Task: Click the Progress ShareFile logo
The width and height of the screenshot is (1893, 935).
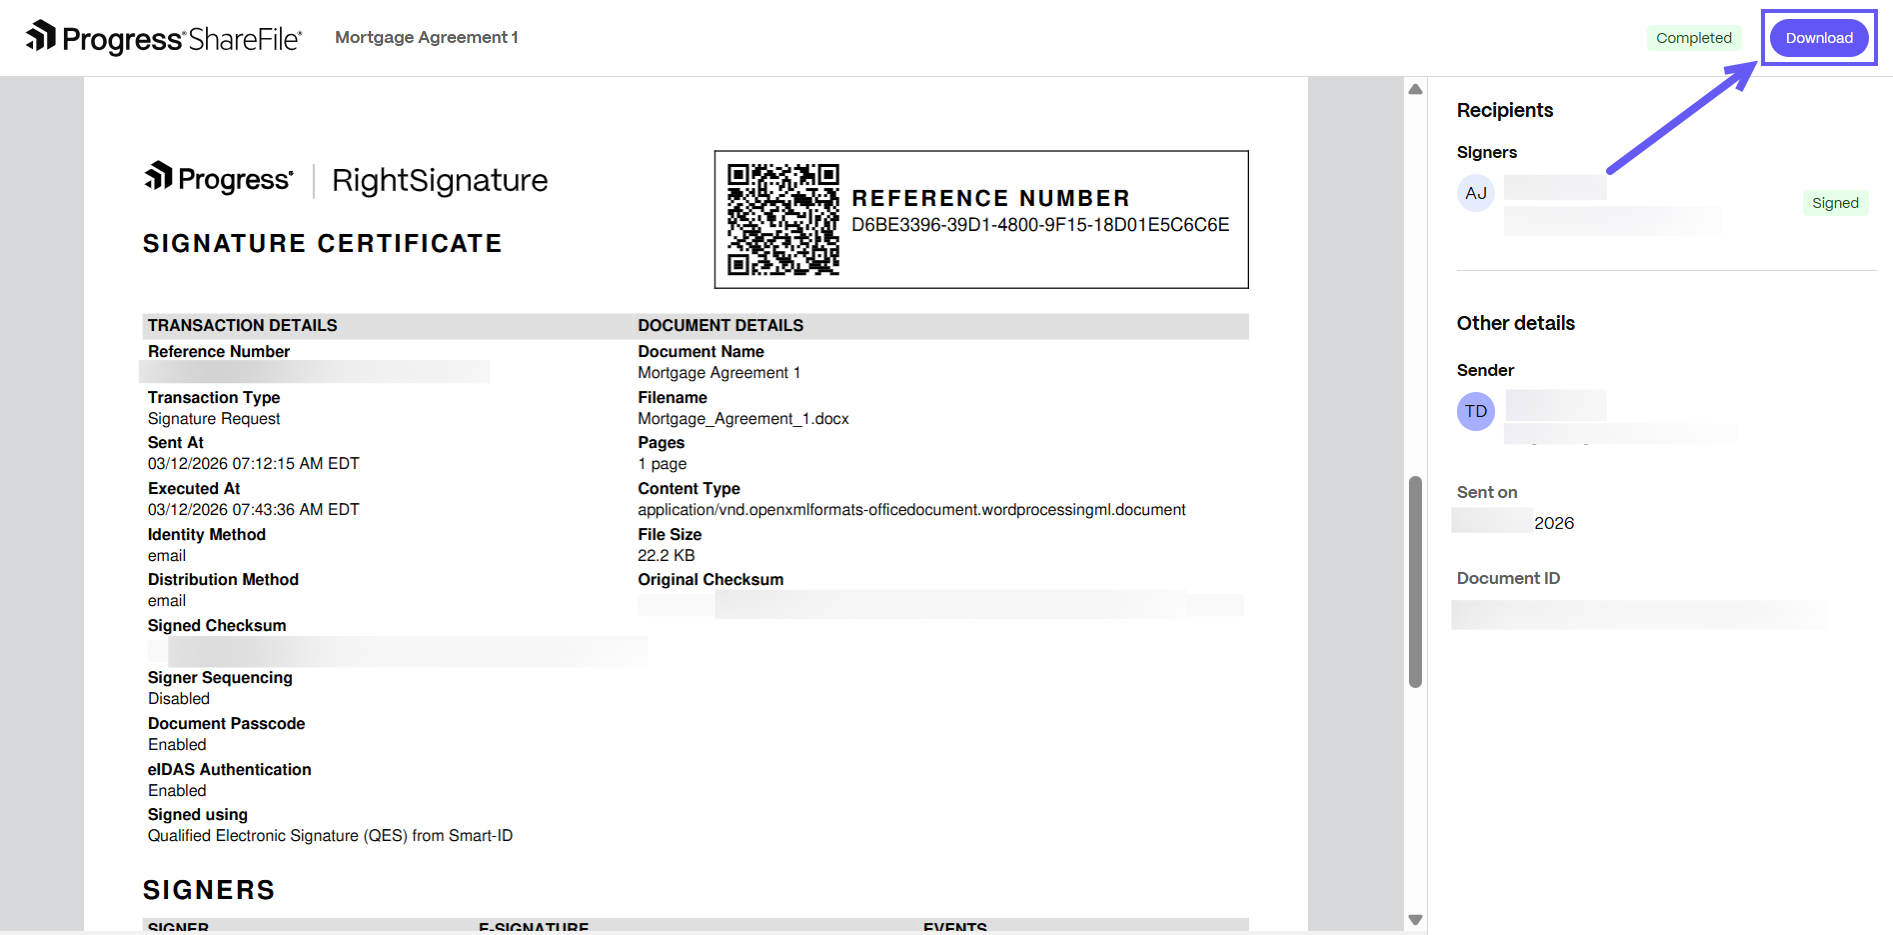Action: (164, 38)
